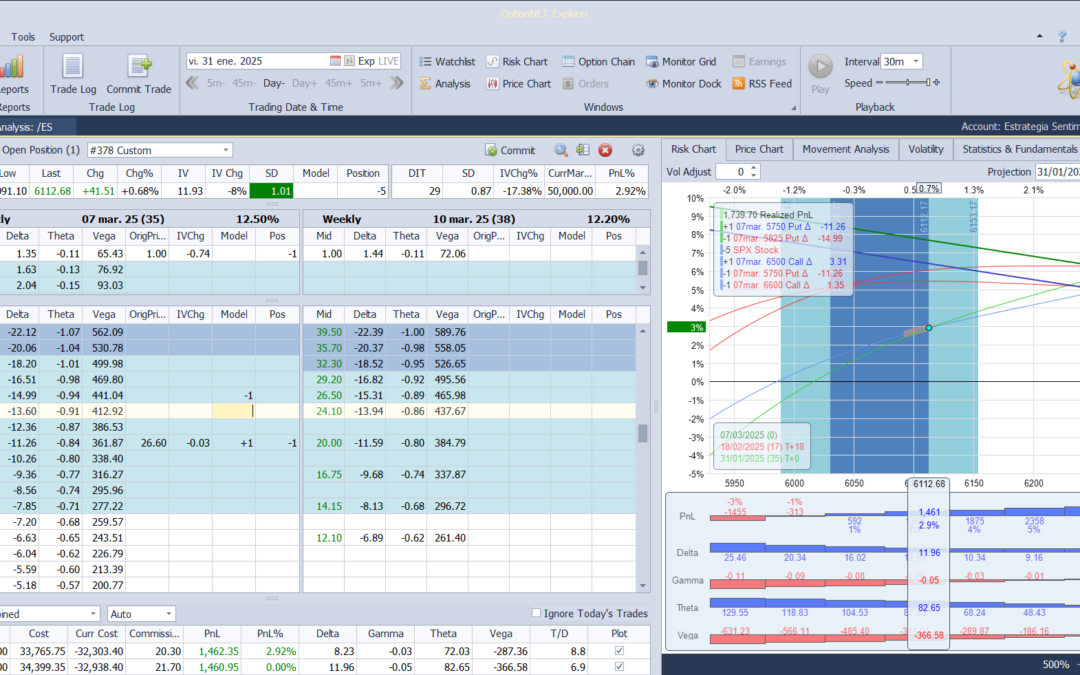Viewport: 1080px width, 675px height.
Task: Open the Monitor Grid window
Action: point(681,61)
